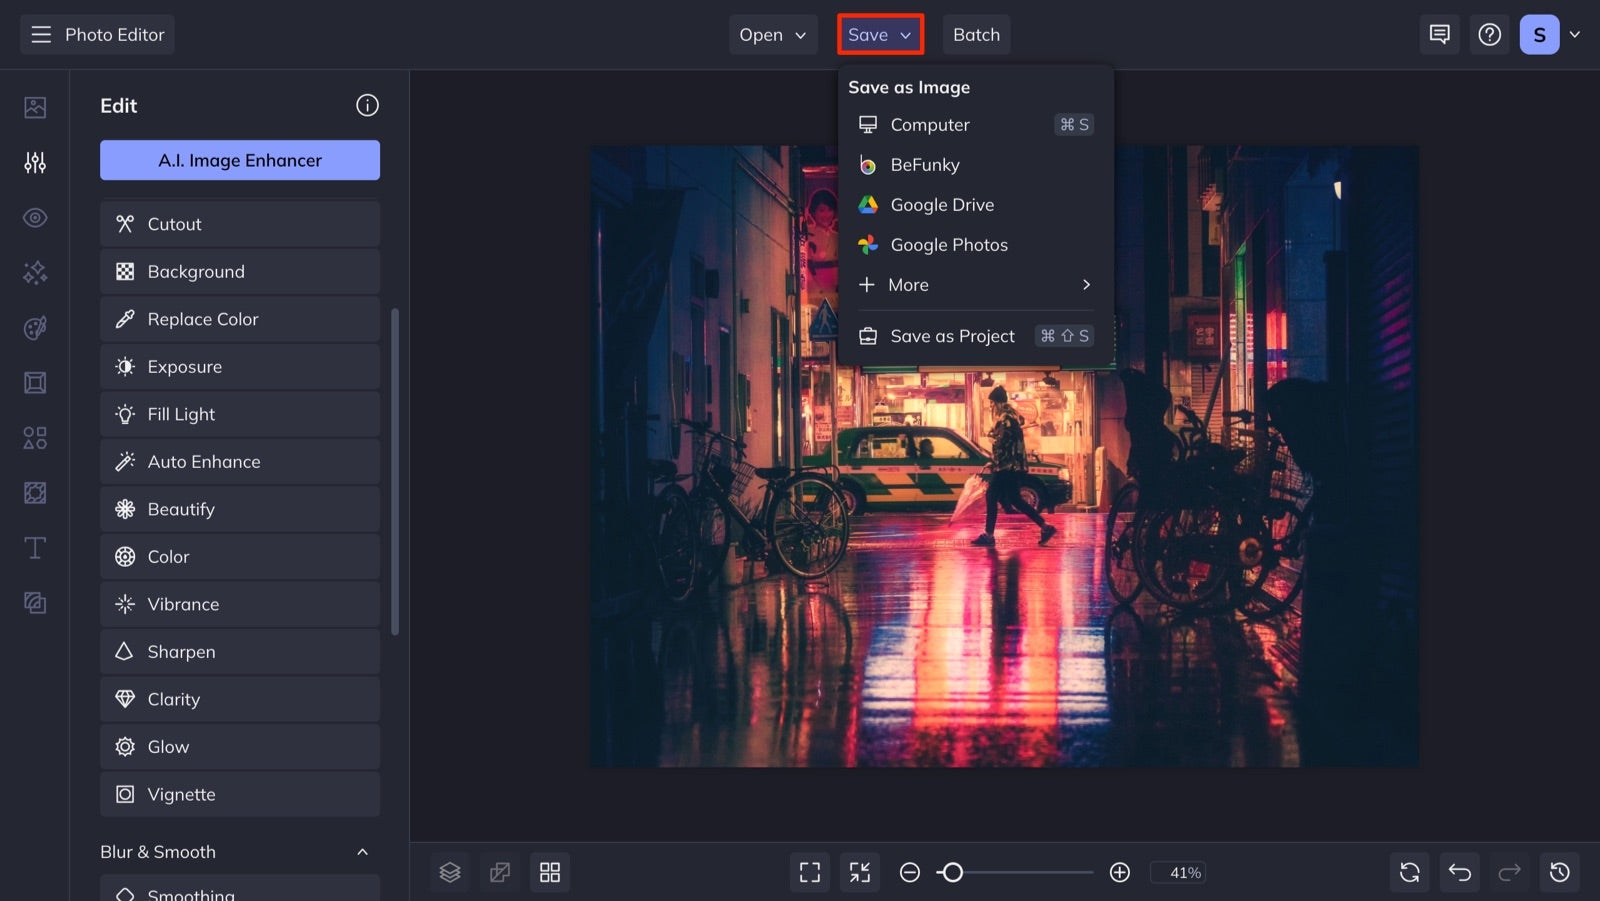Open the Batch processing mode
This screenshot has height=901, width=1600.
pos(976,34)
